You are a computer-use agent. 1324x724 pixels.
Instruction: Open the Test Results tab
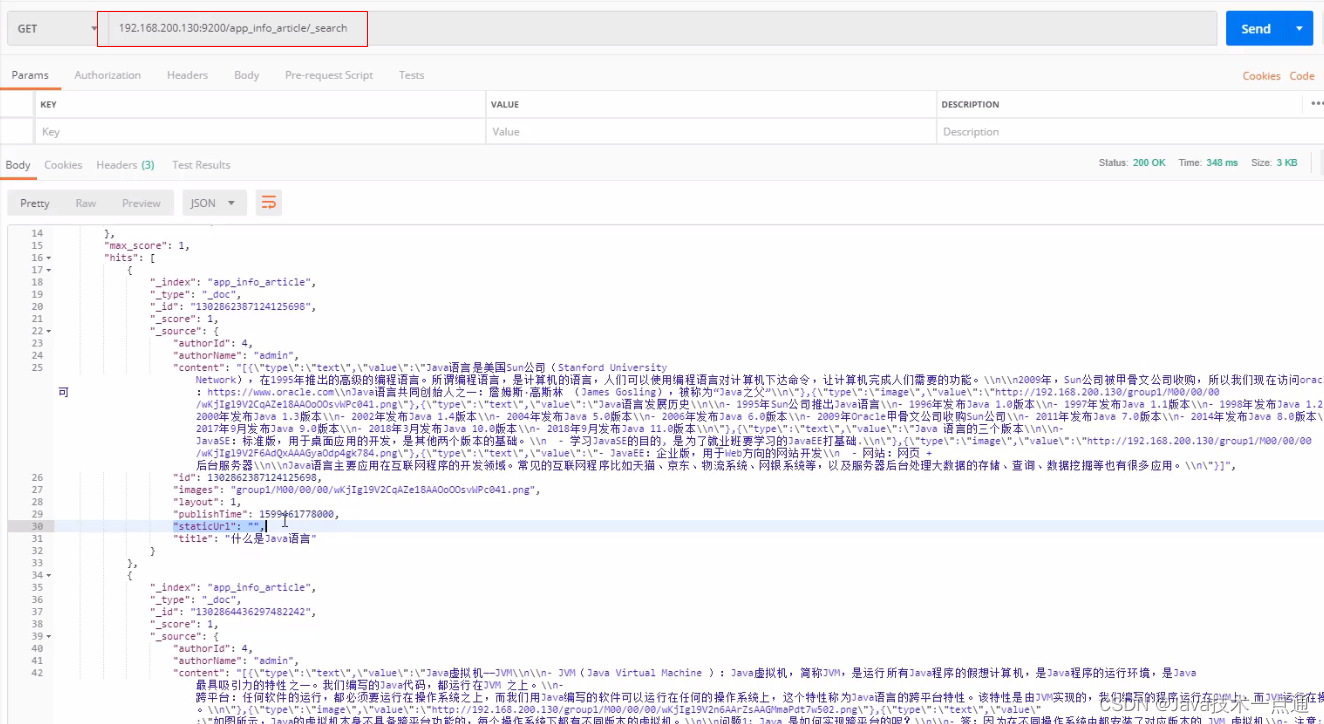[201, 165]
